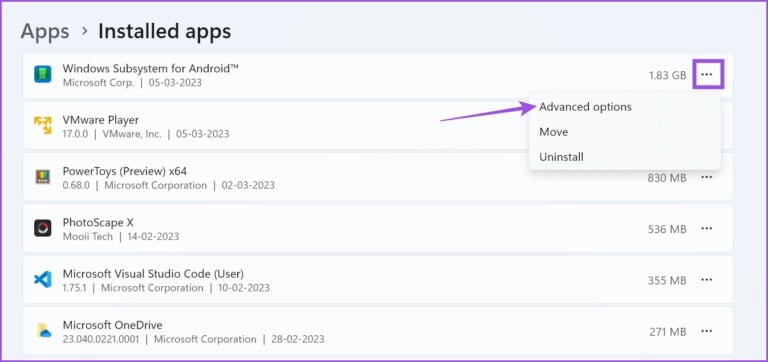Click the VMware Player app name

click(x=101, y=120)
